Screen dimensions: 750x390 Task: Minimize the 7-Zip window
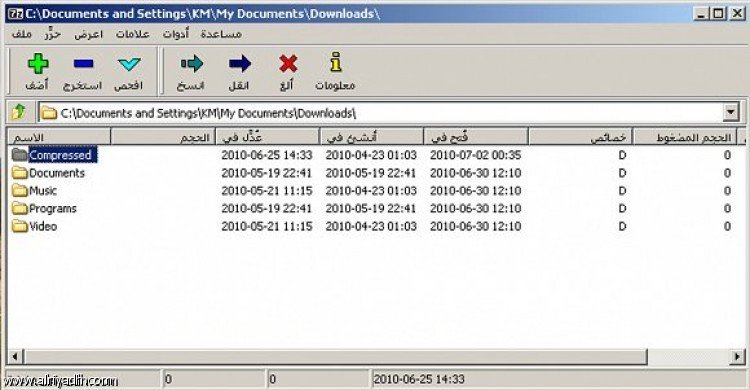pyautogui.click(x=701, y=13)
